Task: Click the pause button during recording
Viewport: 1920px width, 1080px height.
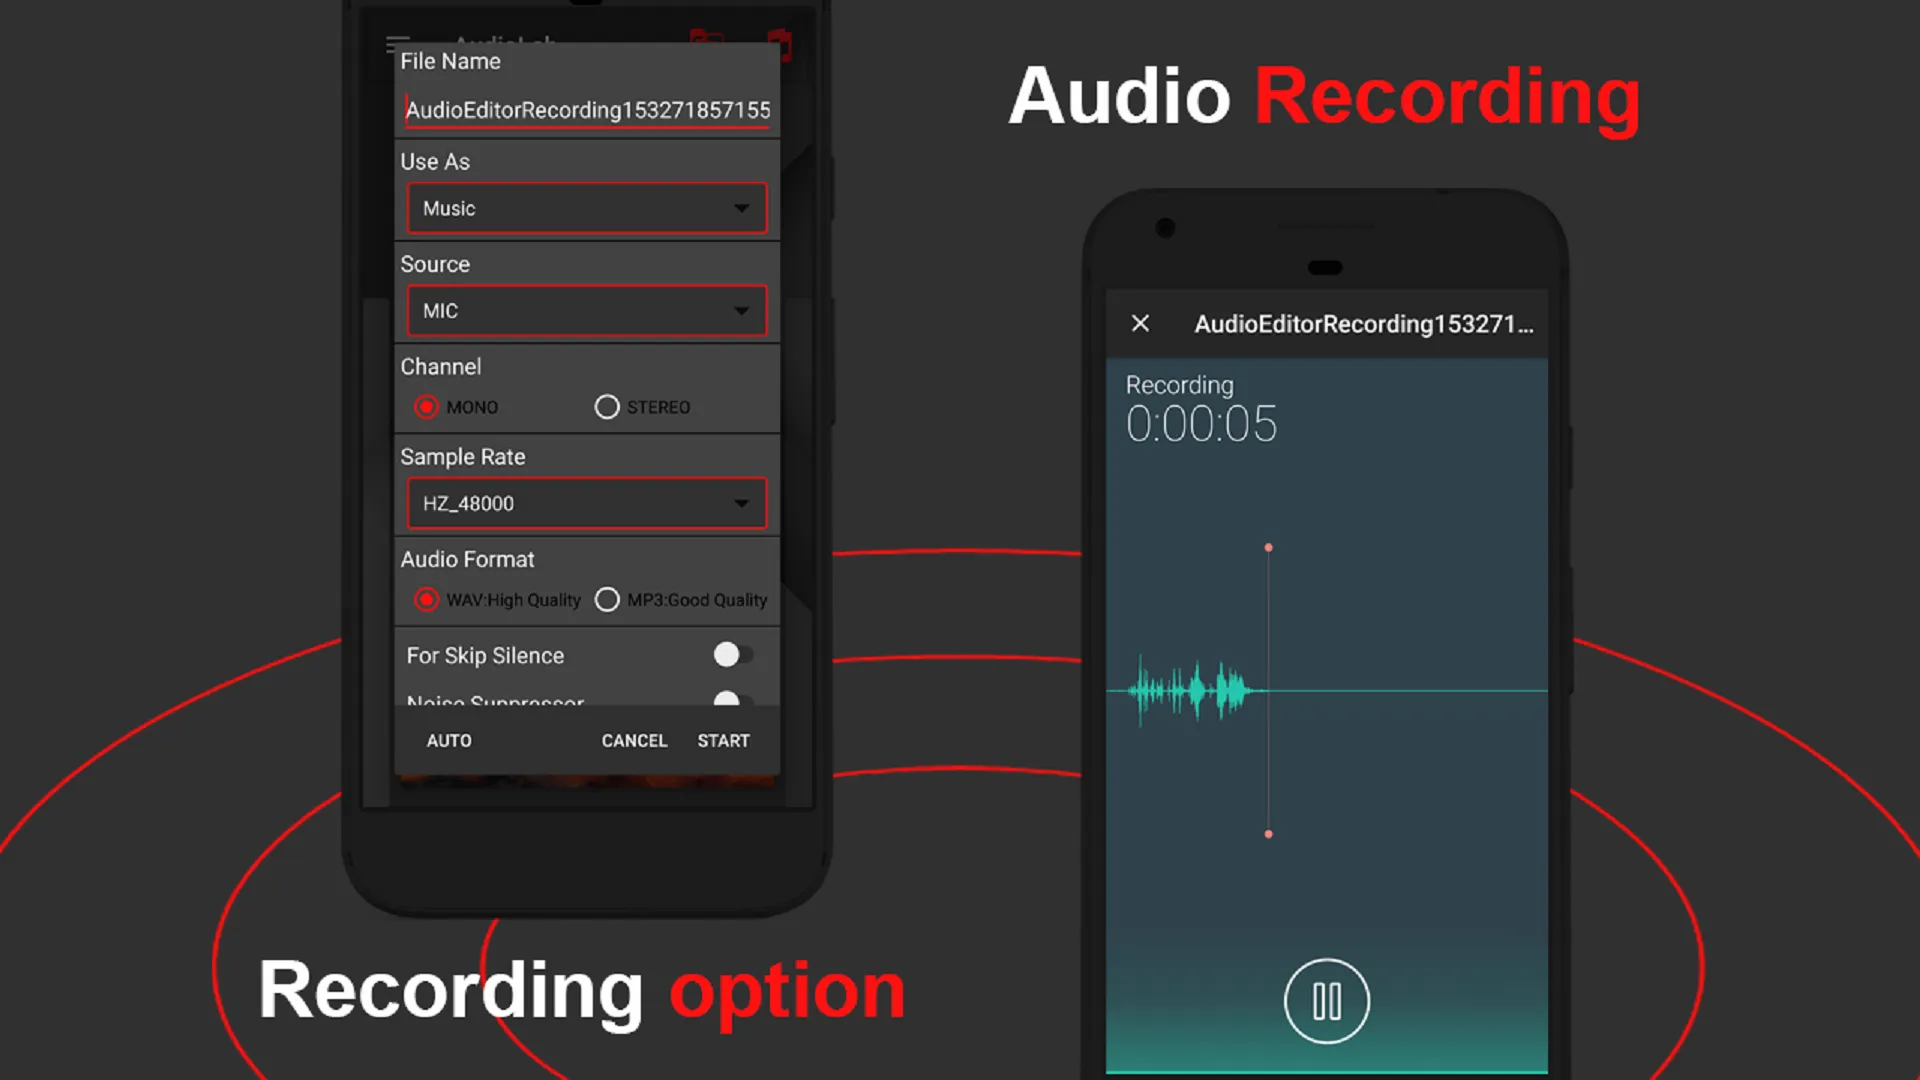Action: [x=1325, y=1000]
